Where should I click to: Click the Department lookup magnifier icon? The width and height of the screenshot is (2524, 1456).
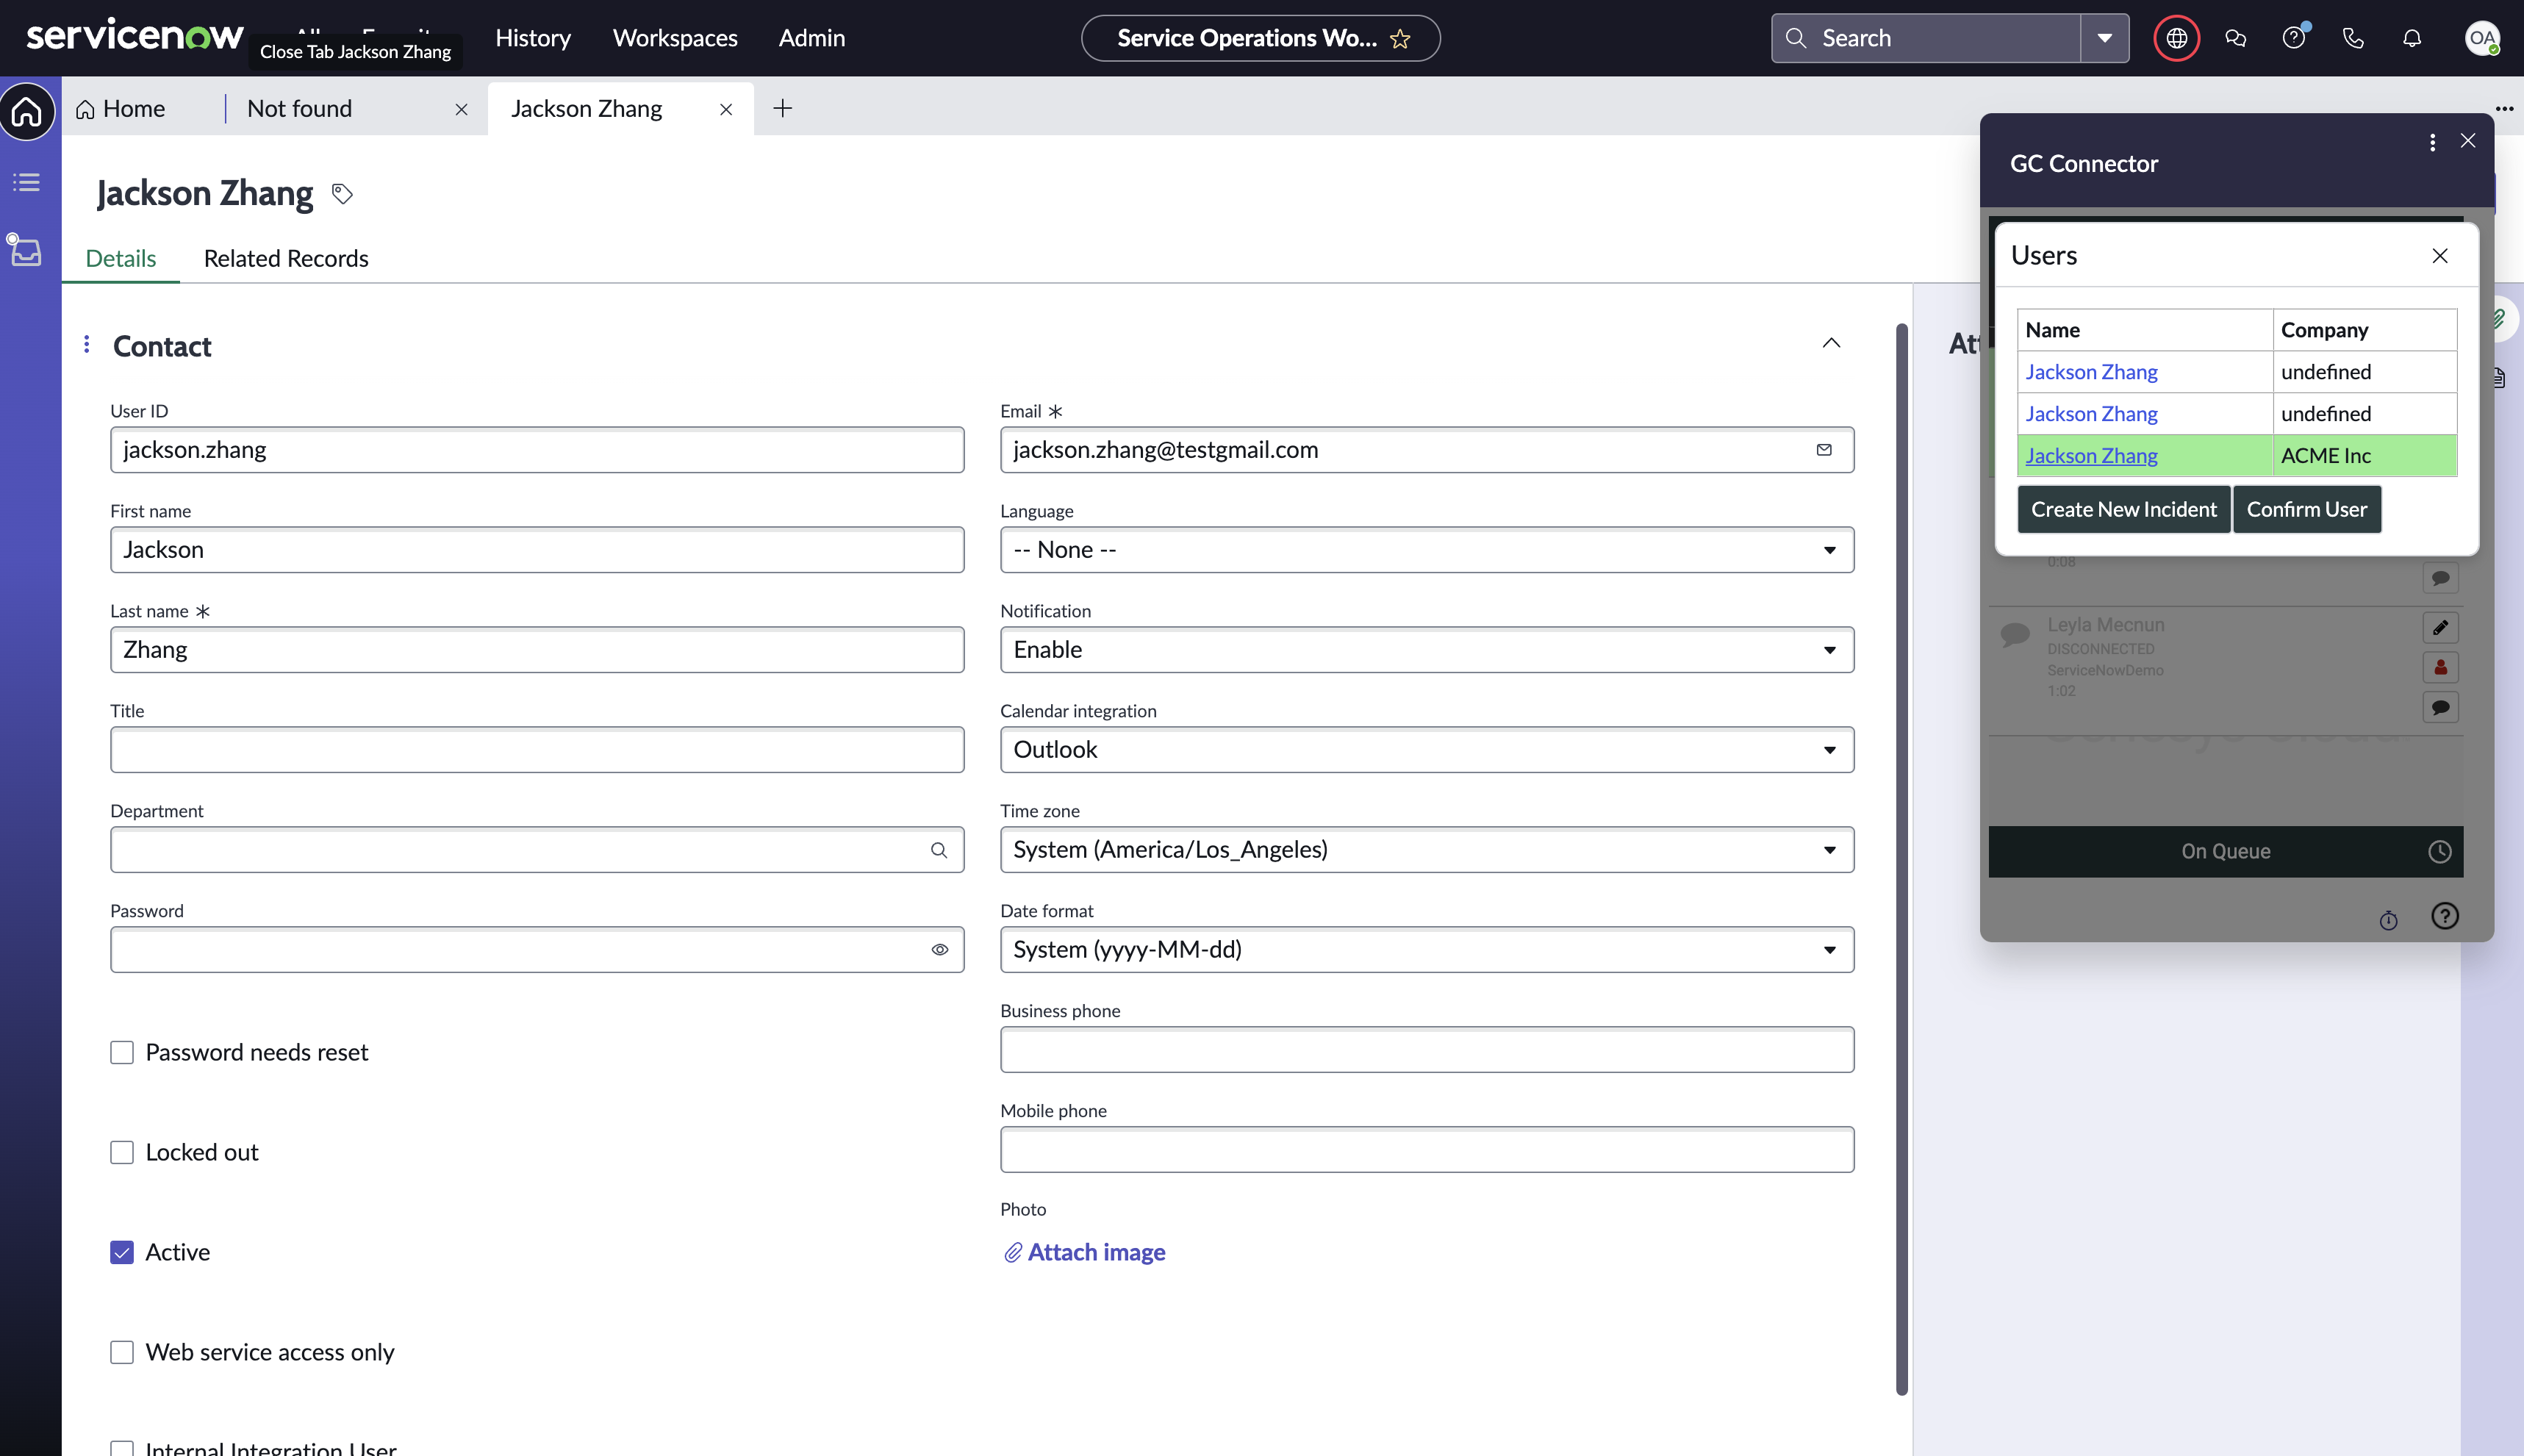(938, 850)
